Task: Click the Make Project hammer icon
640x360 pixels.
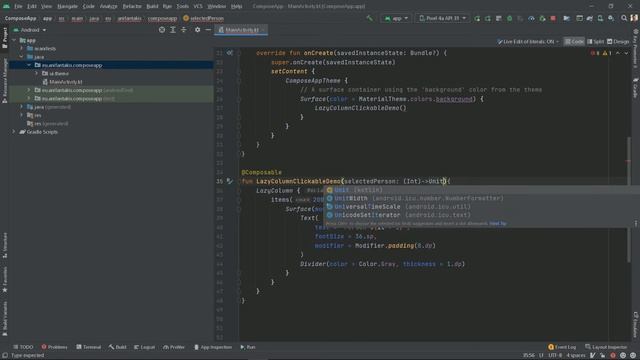Action: click(x=369, y=18)
